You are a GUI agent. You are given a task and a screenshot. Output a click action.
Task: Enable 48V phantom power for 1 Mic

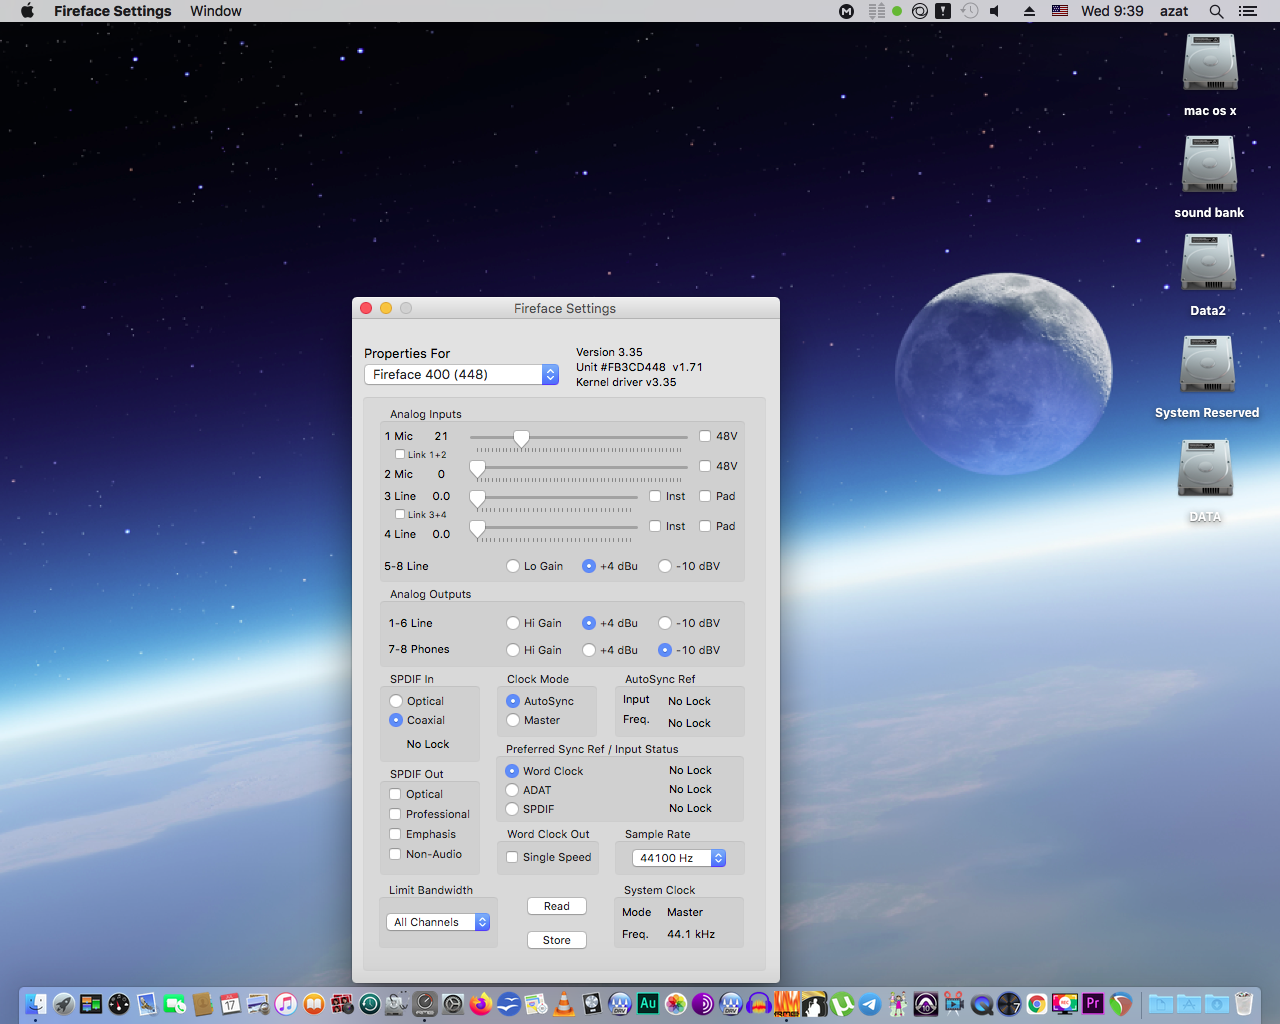tap(705, 436)
